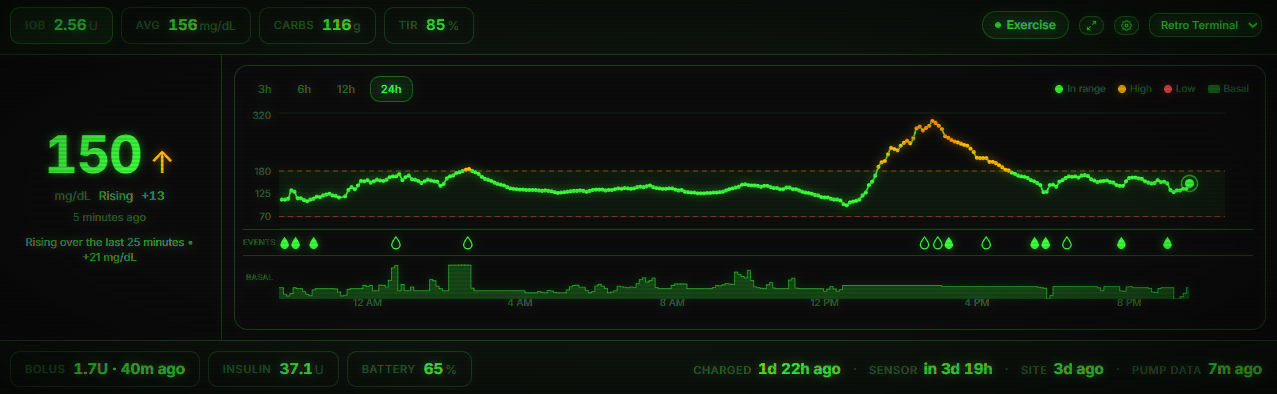The width and height of the screenshot is (1277, 394).
Task: Click 'Rising over the last 25 minutes' text
Action: [110, 249]
